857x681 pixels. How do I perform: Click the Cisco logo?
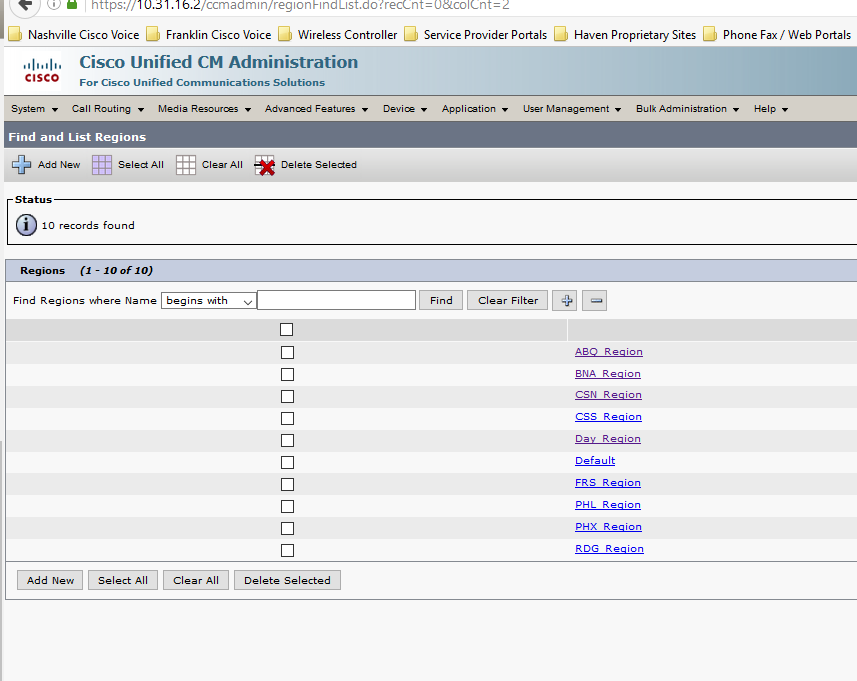coord(42,71)
